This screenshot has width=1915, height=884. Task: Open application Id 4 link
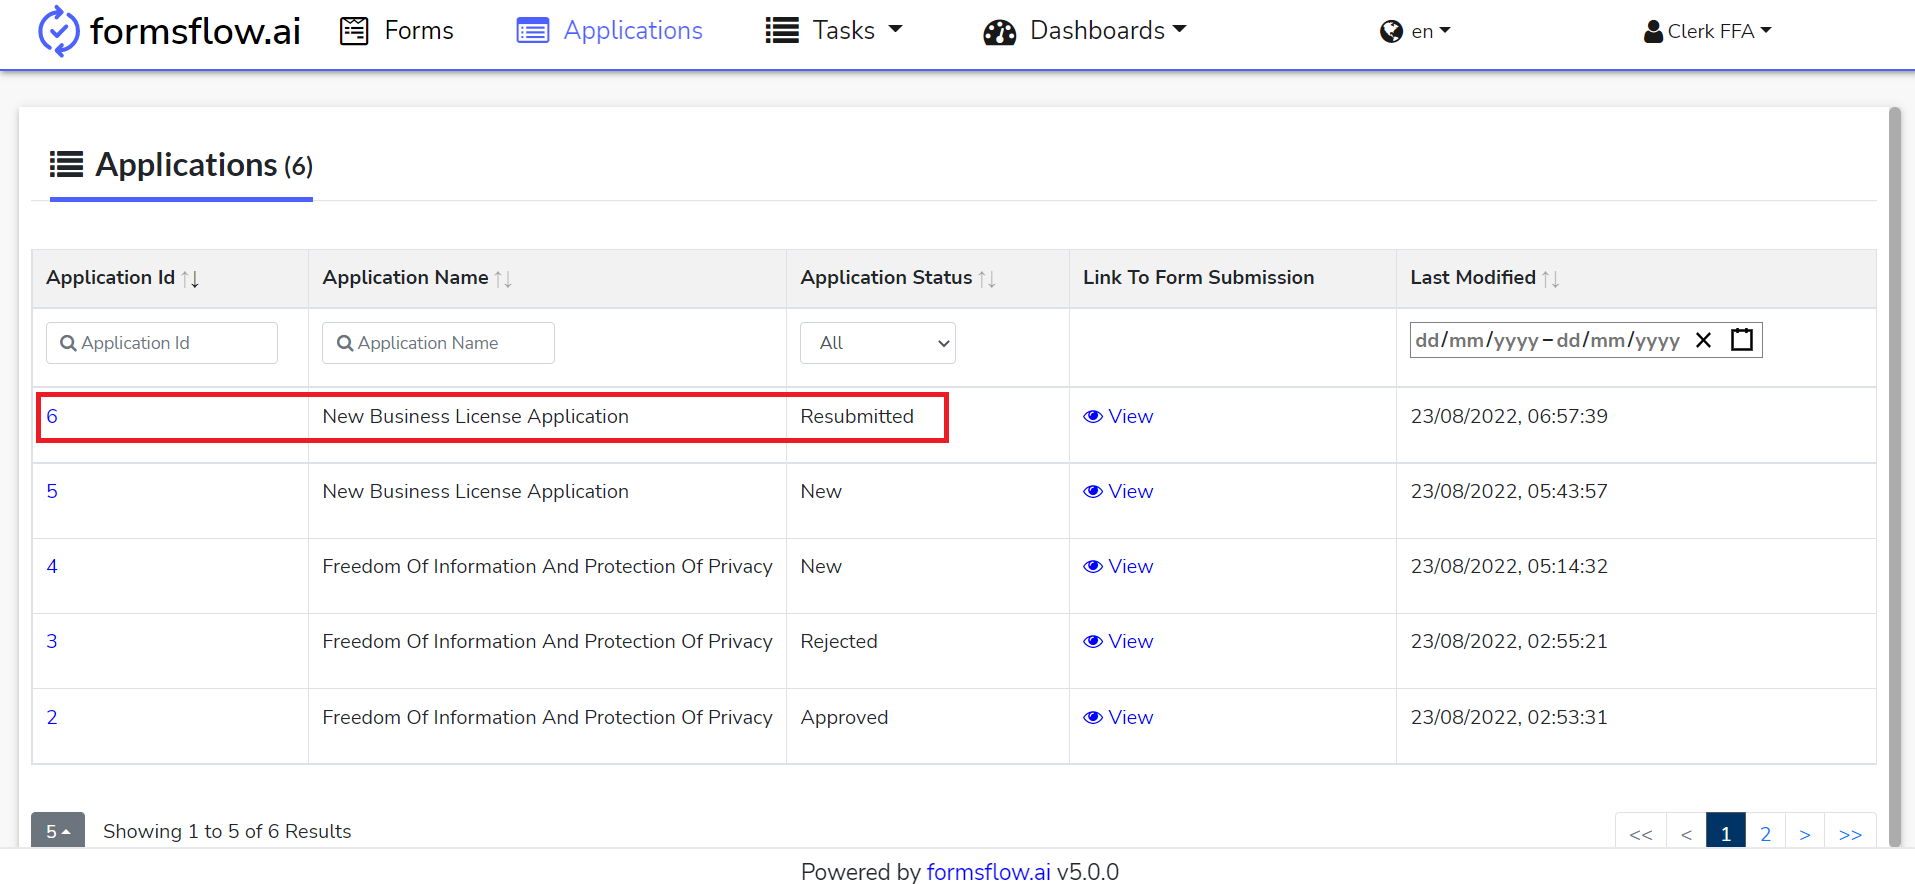coord(52,566)
